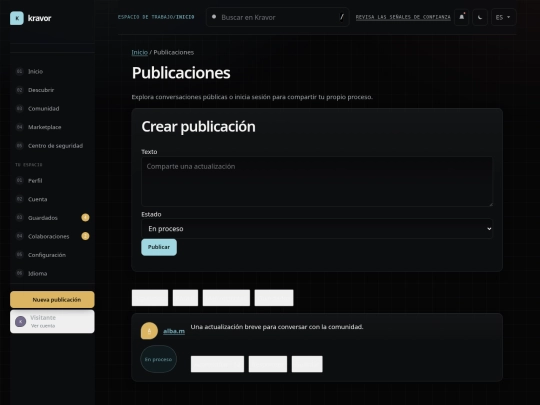The height and width of the screenshot is (405, 540).
Task: Click the slash shortcut in search bar
Action: pyautogui.click(x=342, y=17)
